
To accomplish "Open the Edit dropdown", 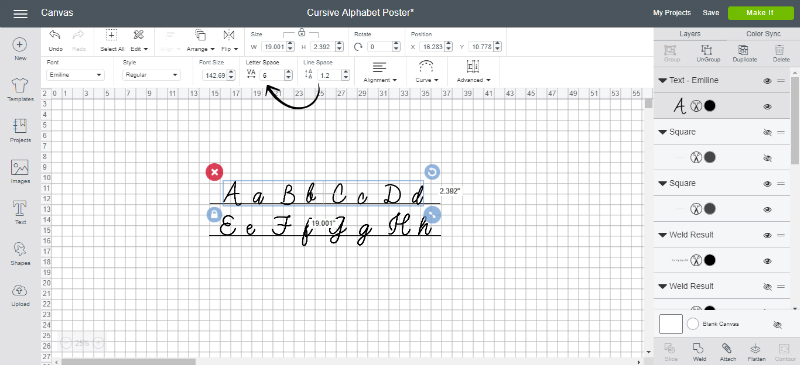I will (139, 40).
